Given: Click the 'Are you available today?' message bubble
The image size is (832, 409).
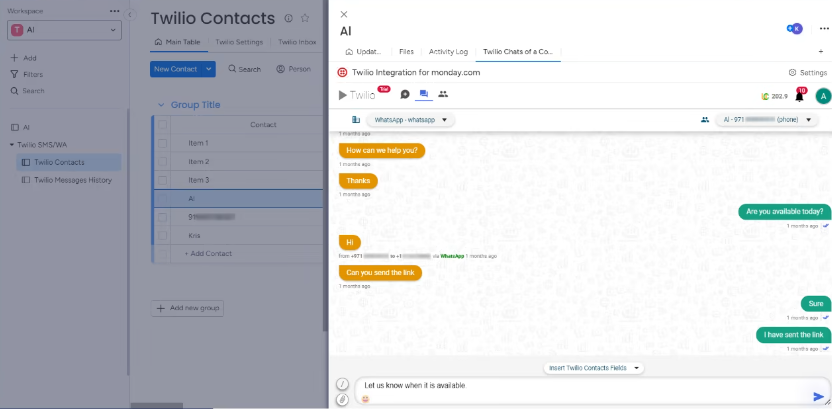Looking at the screenshot, I should coord(784,211).
